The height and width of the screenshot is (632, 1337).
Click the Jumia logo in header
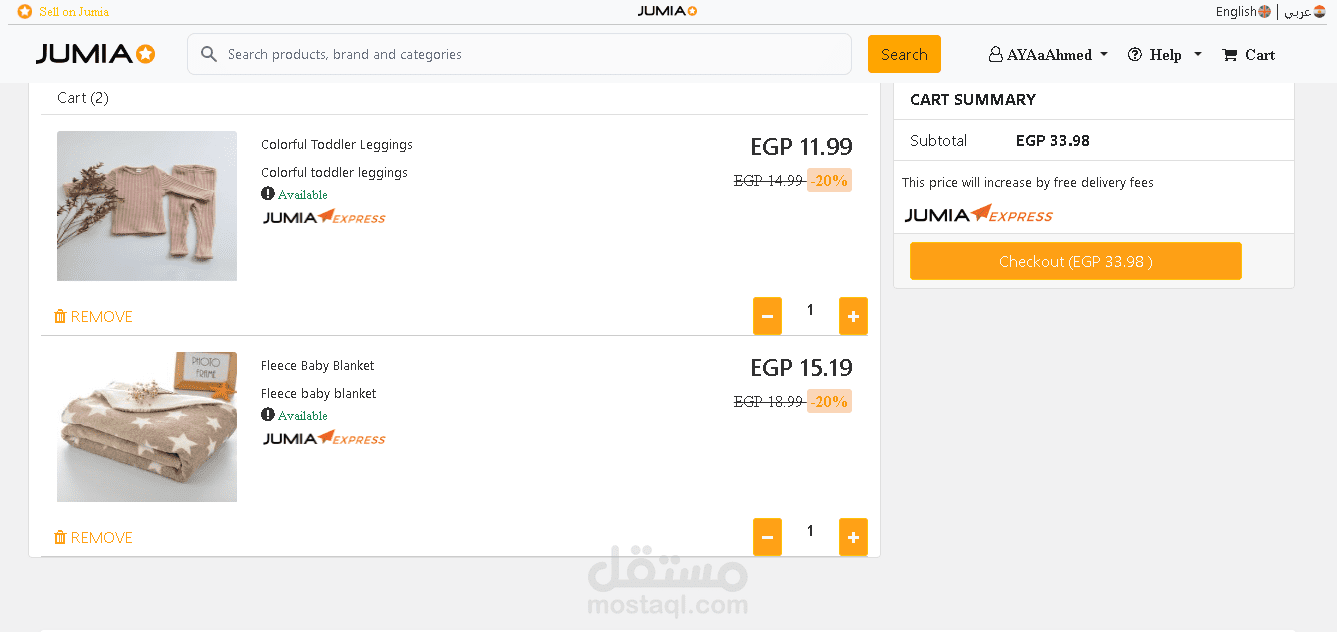click(95, 54)
